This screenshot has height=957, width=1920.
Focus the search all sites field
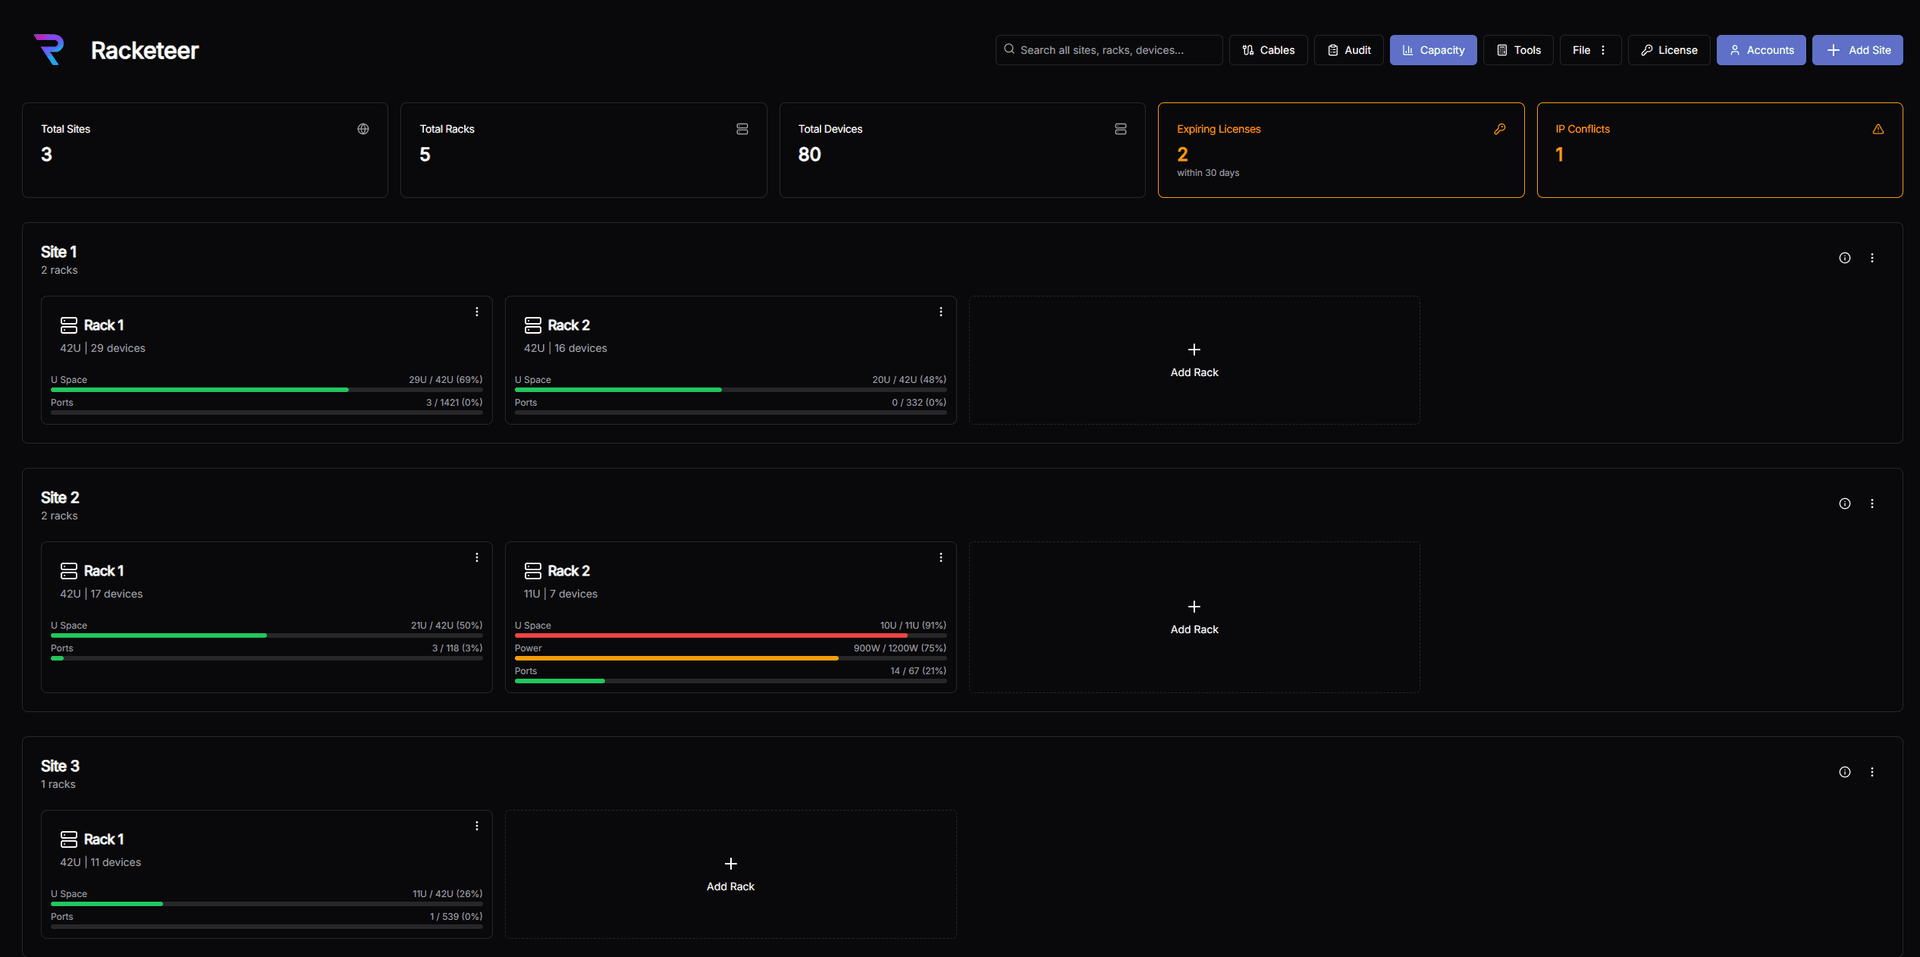(x=1110, y=50)
